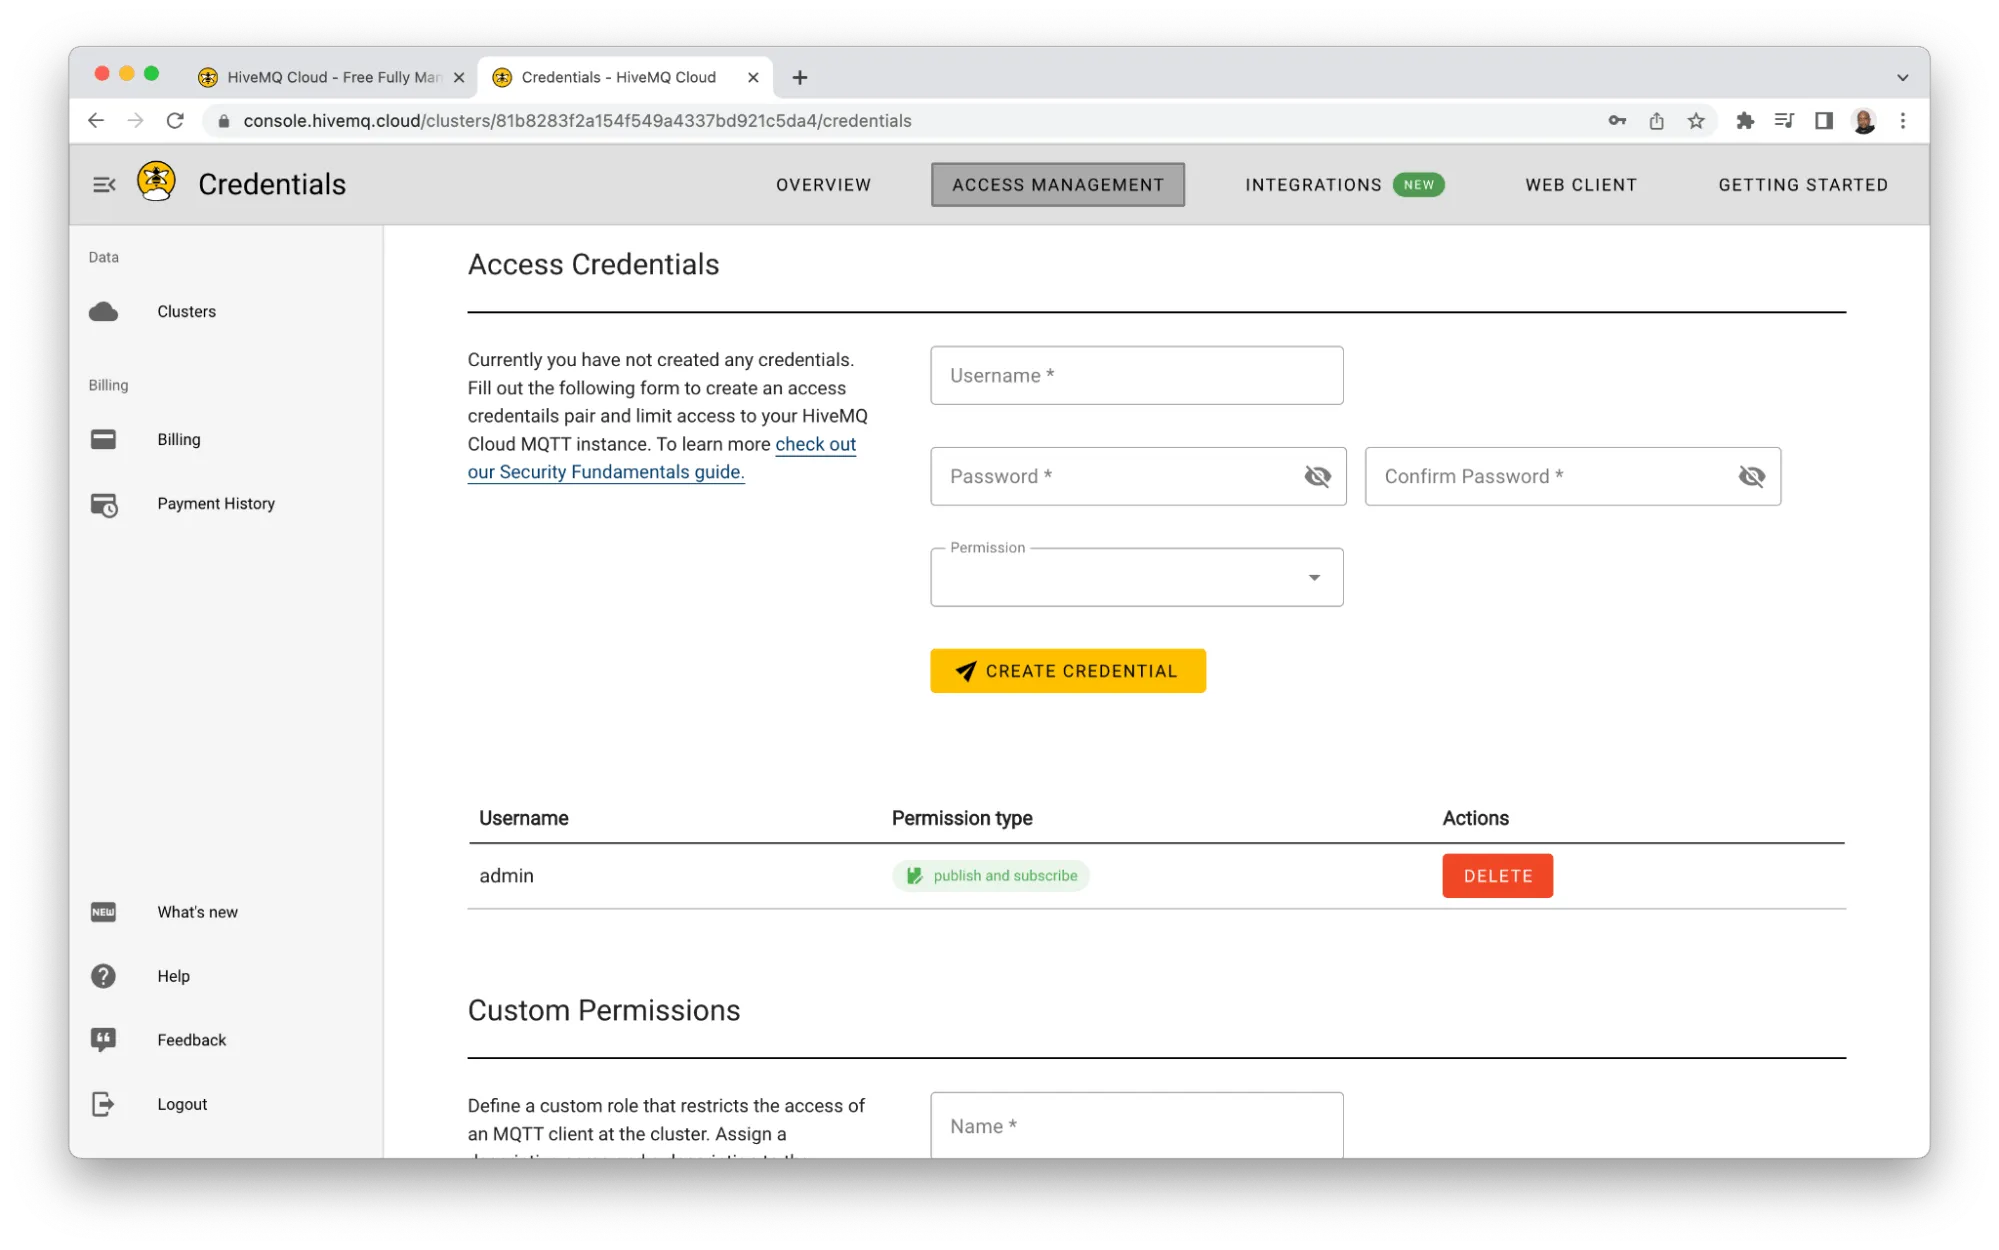Image resolution: width=1999 pixels, height=1250 pixels.
Task: Click the Feedback sidebar icon
Action: click(104, 1040)
